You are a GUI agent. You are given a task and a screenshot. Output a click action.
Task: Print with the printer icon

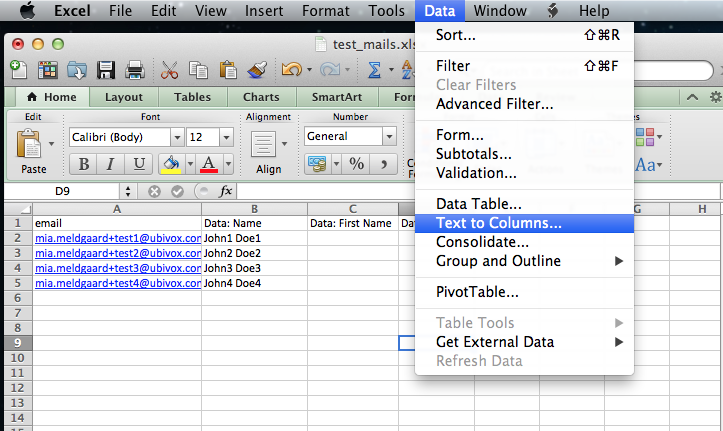click(x=135, y=70)
